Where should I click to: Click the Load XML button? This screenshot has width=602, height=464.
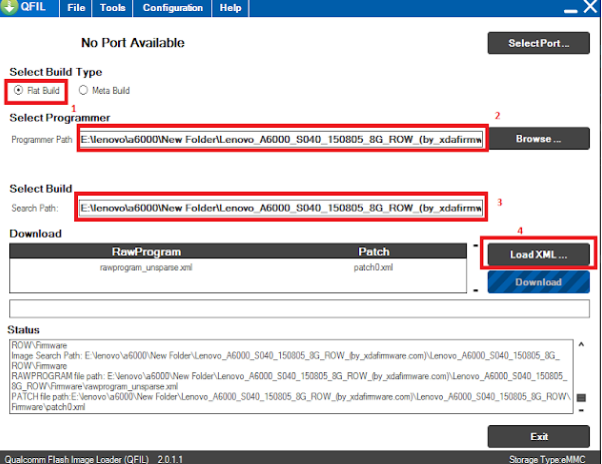click(x=539, y=254)
